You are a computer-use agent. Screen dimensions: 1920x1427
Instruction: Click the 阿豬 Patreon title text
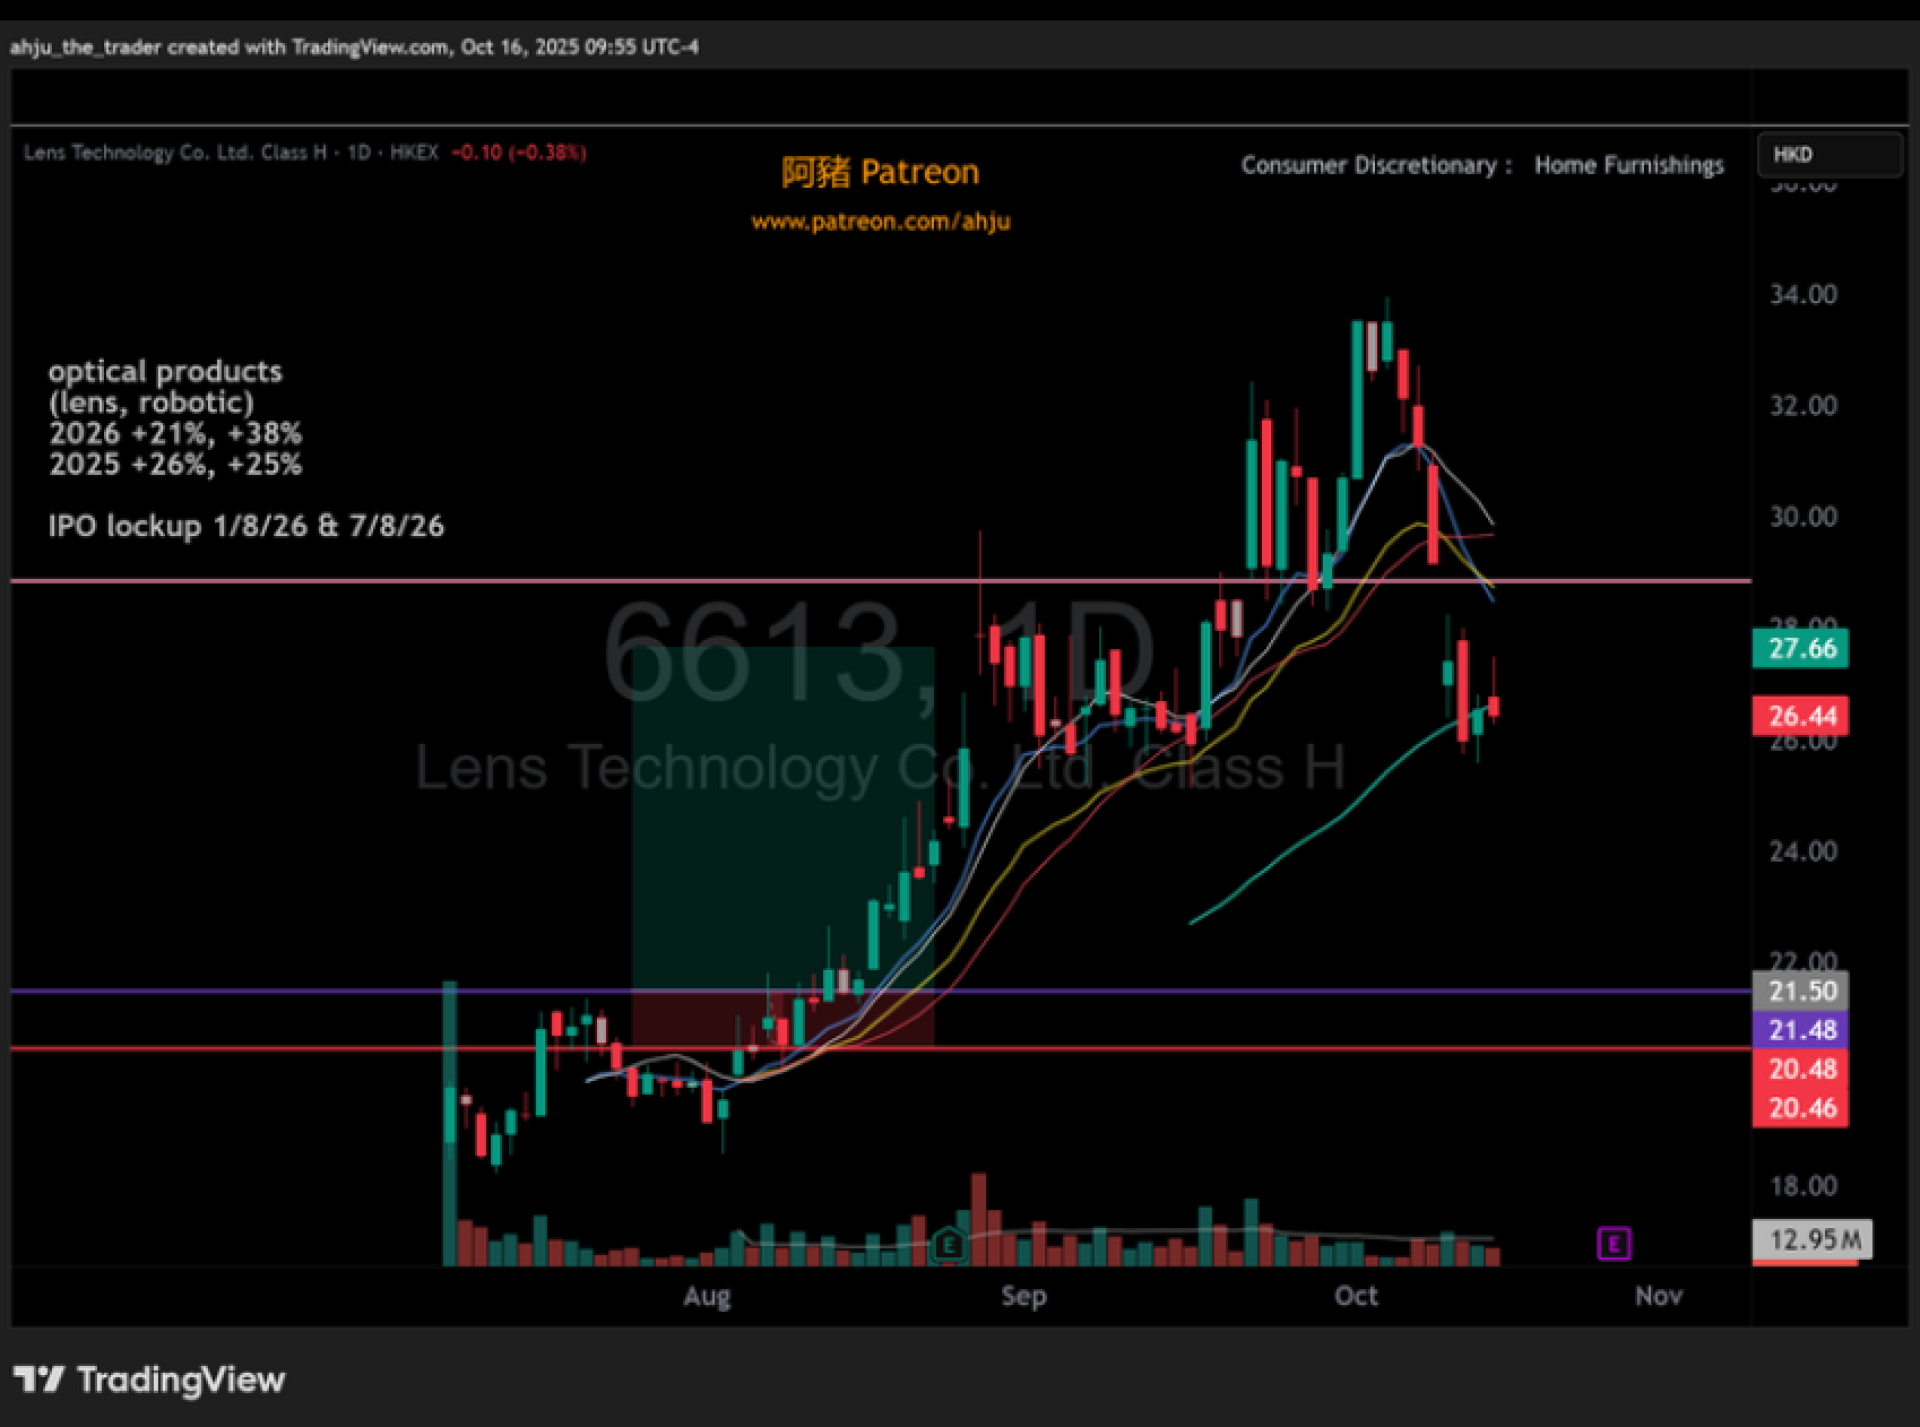[880, 172]
